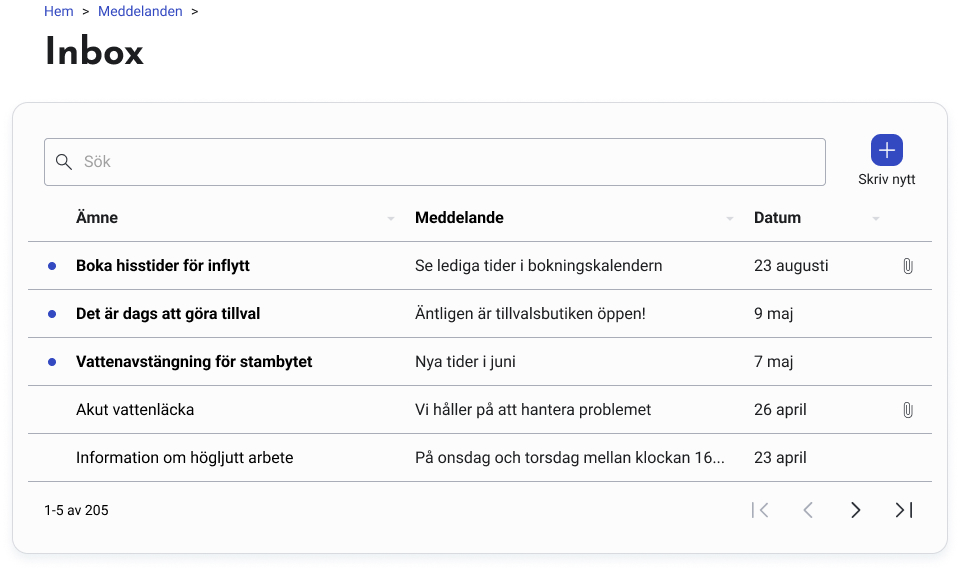Image resolution: width=960 pixels, height=571 pixels.
Task: Click the magnifier icon in search bar
Action: point(64,162)
